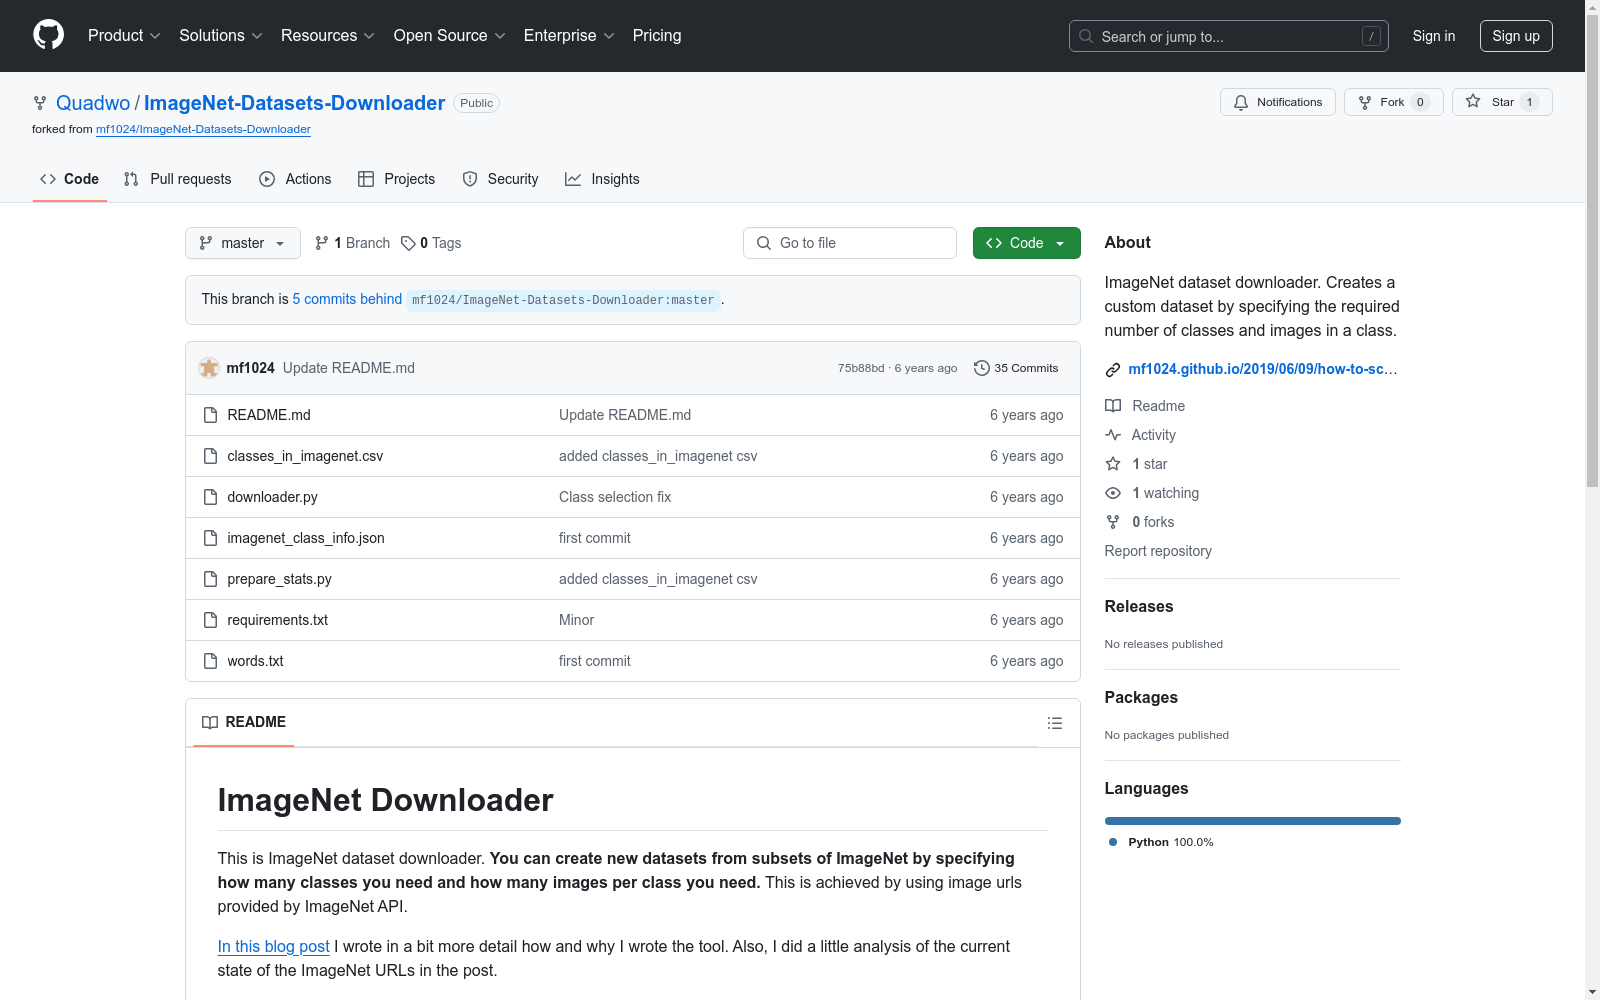Open the Packages heading link
Image resolution: width=1600 pixels, height=1000 pixels.
click(x=1140, y=697)
